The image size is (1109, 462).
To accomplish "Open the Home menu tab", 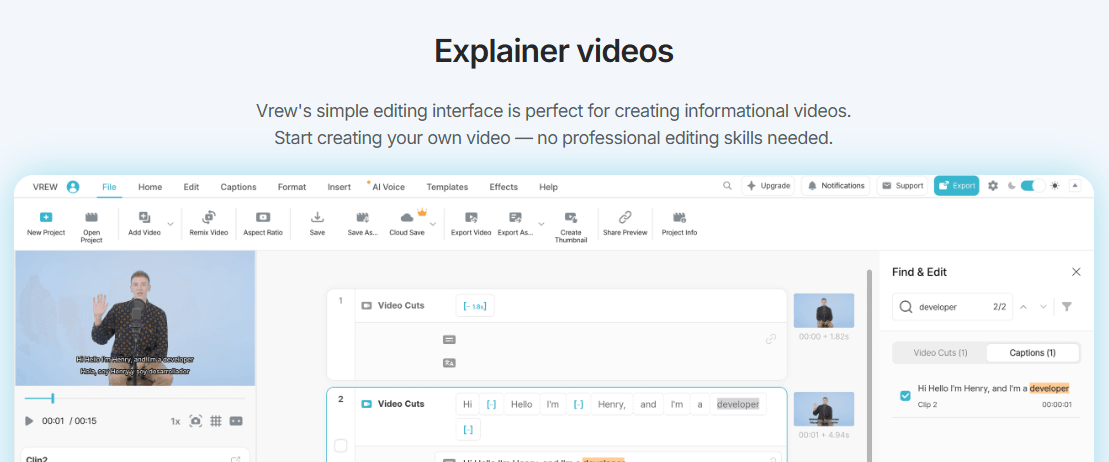I will tap(150, 187).
